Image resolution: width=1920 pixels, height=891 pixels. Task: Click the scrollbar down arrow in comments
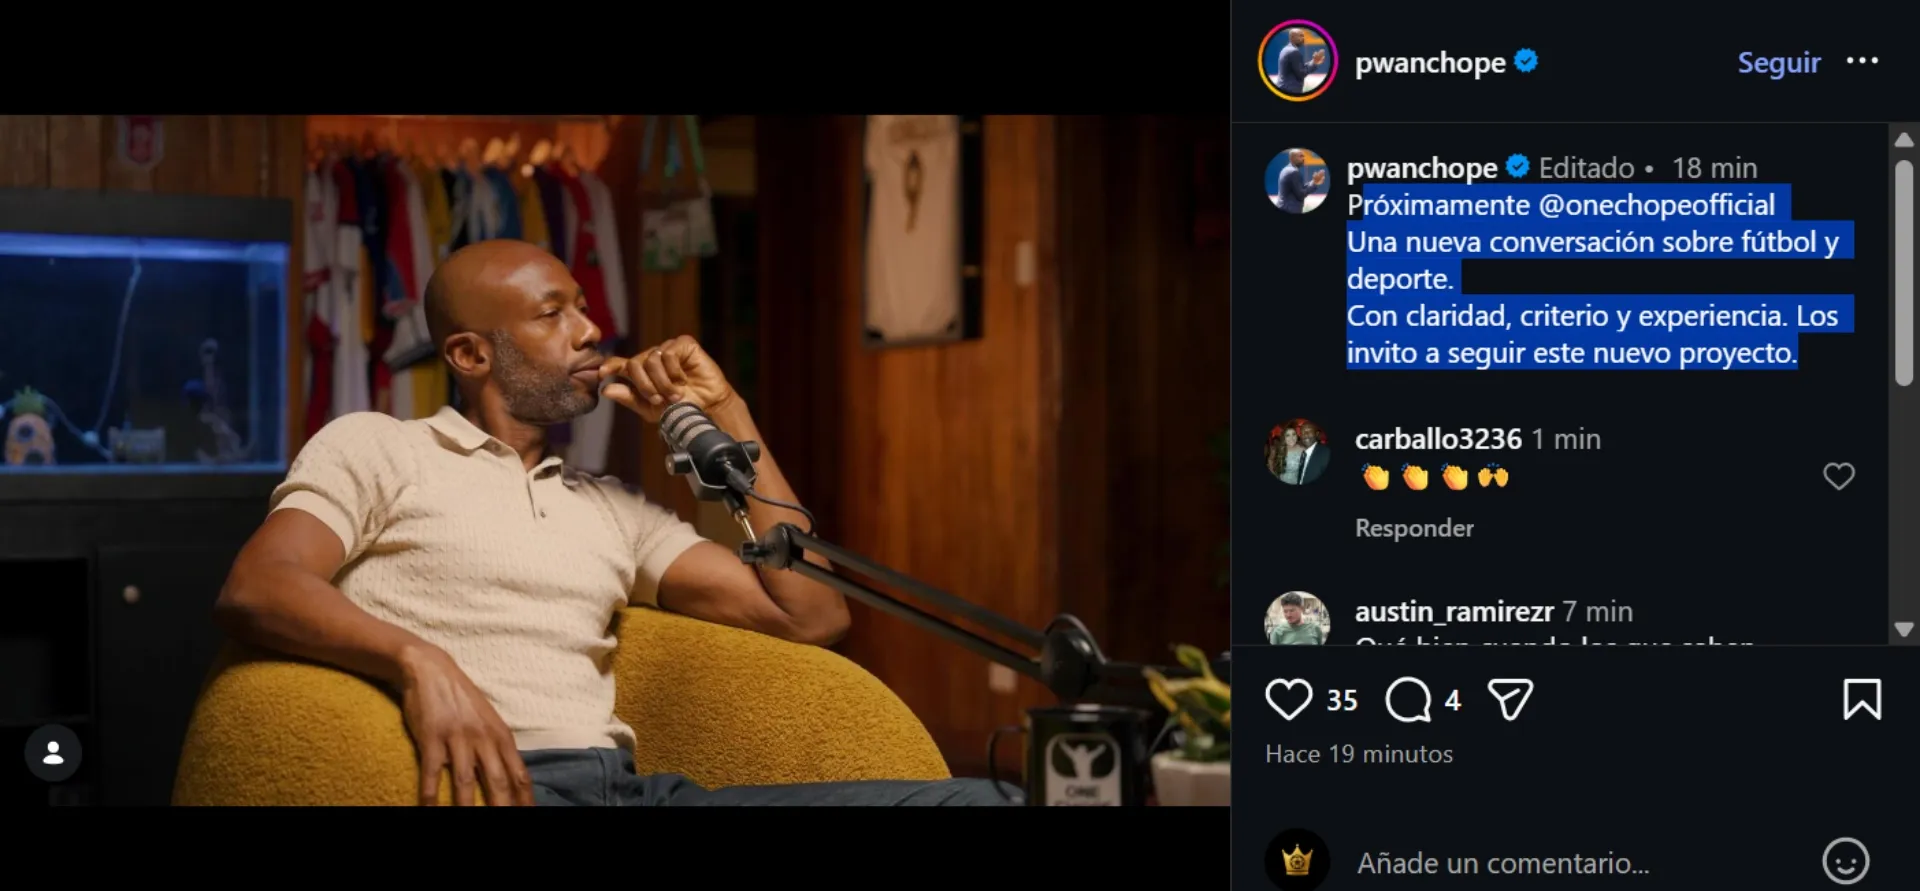tap(1904, 629)
